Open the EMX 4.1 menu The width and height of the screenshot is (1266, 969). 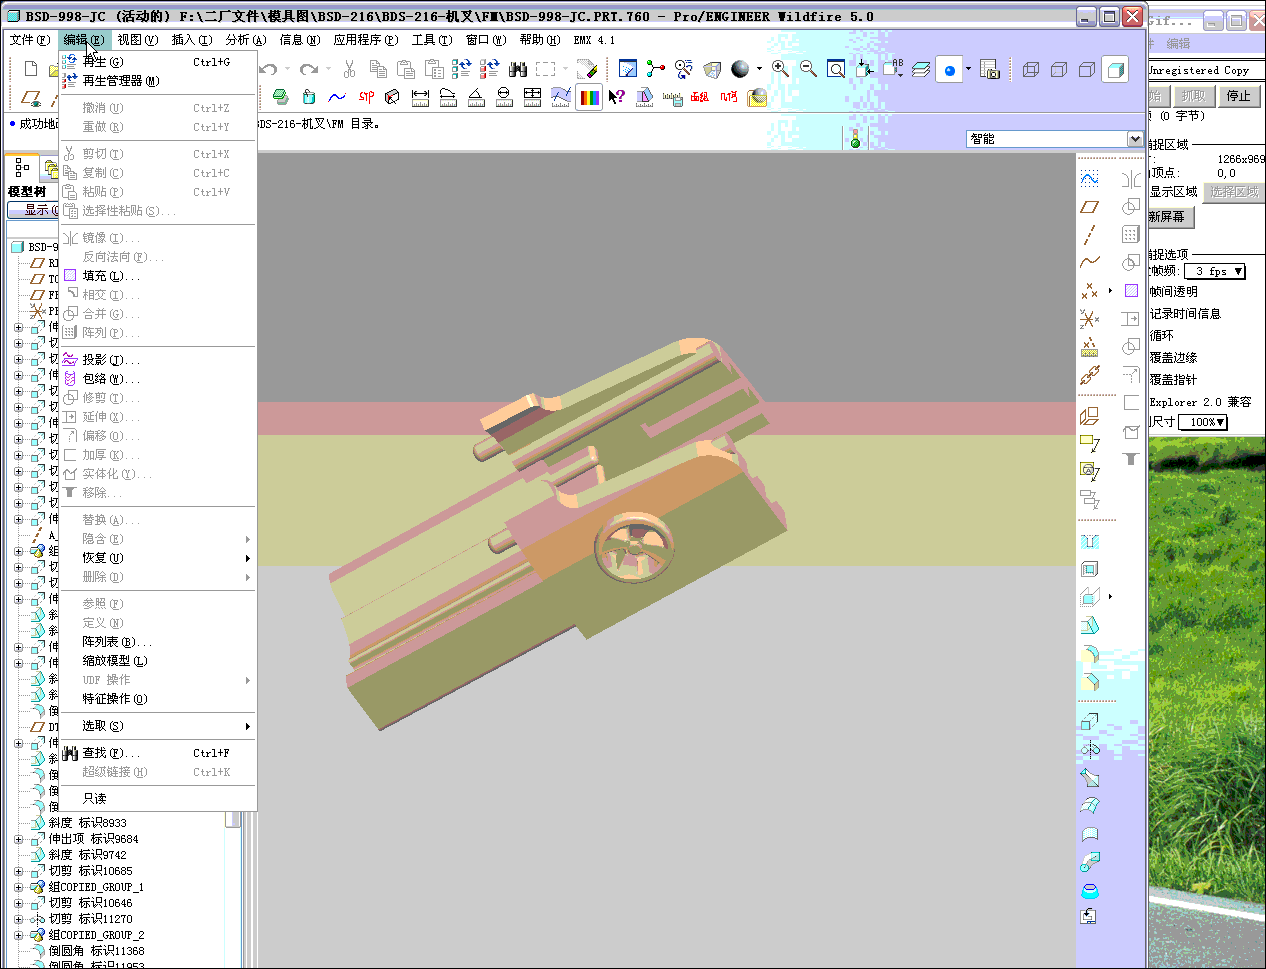[x=594, y=40]
